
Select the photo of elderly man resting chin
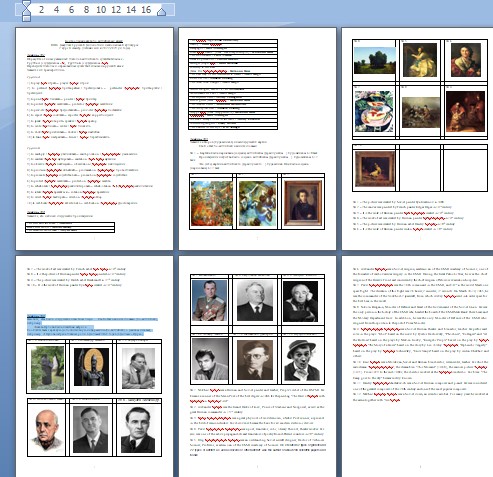pos(300,302)
